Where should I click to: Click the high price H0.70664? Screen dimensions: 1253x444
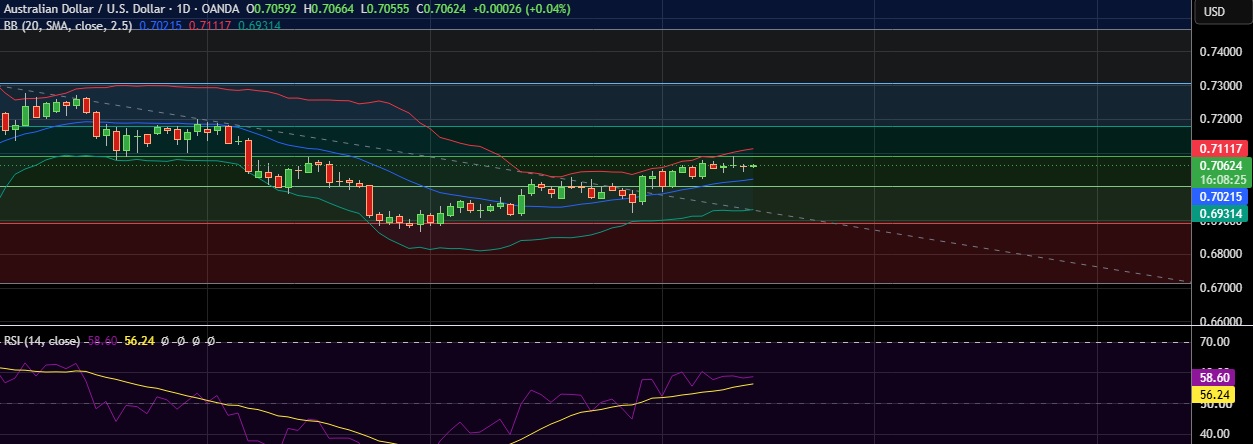[330, 10]
